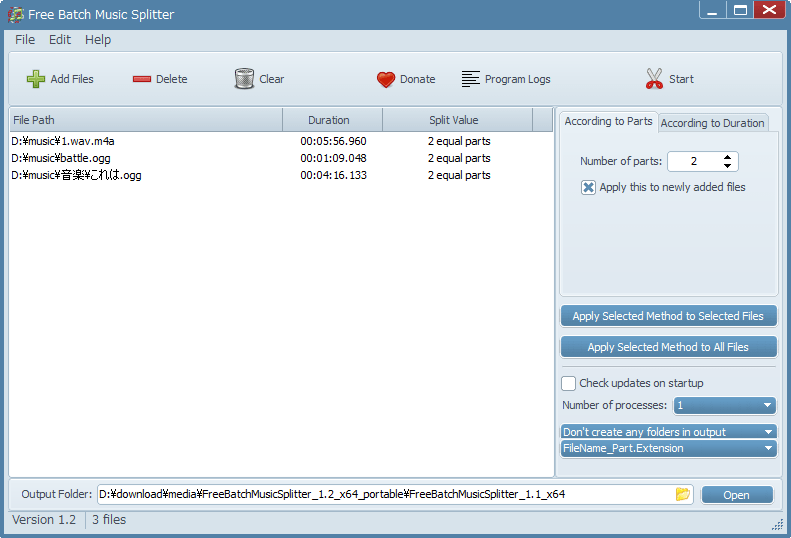Click Apply Selected Method to Selected Files
This screenshot has height=538, width=791.
668,316
